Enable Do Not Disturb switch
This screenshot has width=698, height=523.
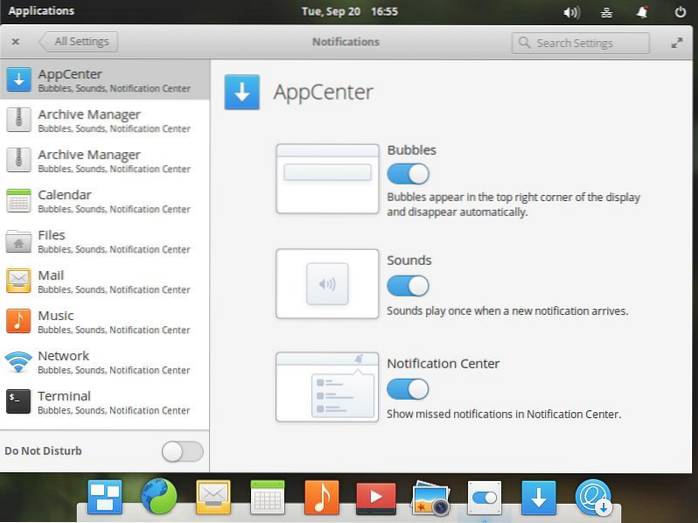tap(182, 451)
